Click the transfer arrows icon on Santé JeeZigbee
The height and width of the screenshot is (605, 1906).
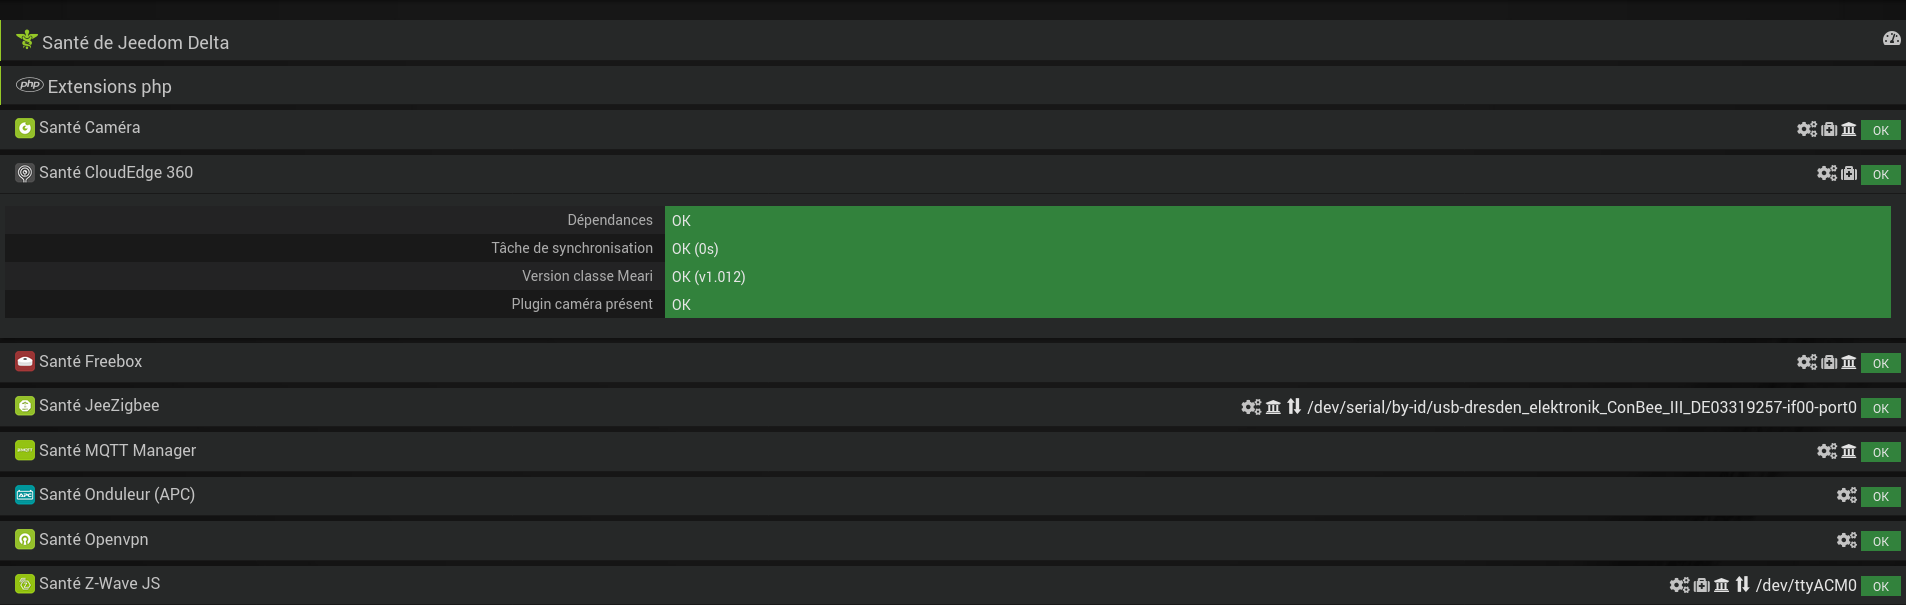point(1294,407)
